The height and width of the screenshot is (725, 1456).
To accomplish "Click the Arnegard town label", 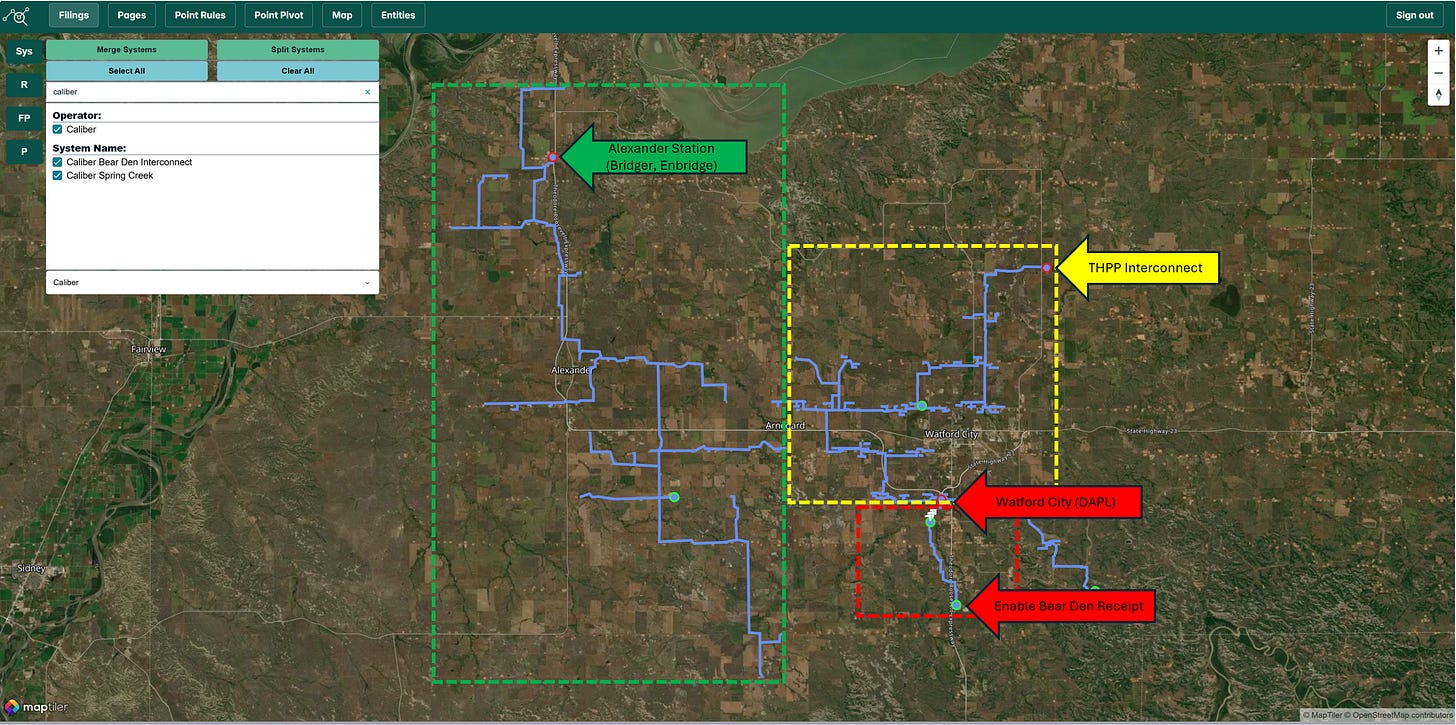I will [785, 425].
